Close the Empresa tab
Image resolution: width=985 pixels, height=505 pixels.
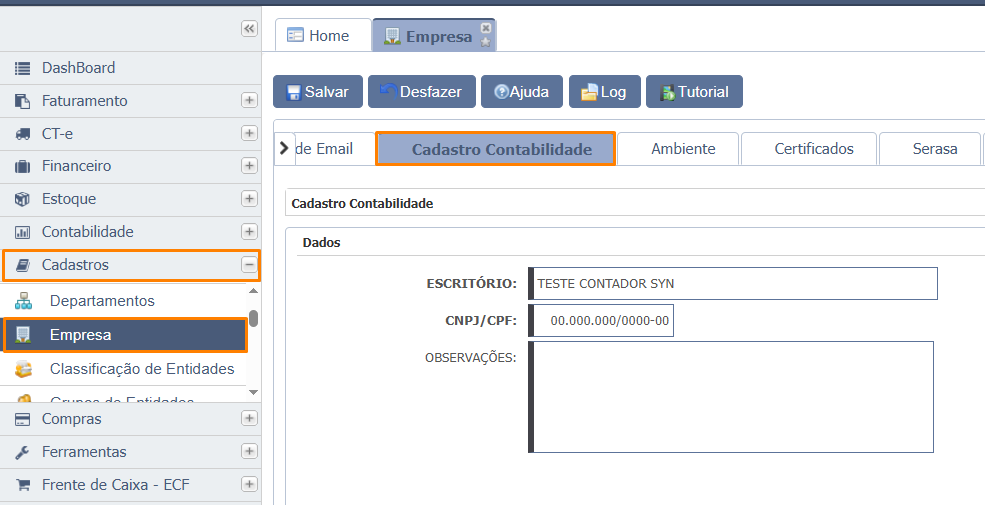[x=486, y=28]
